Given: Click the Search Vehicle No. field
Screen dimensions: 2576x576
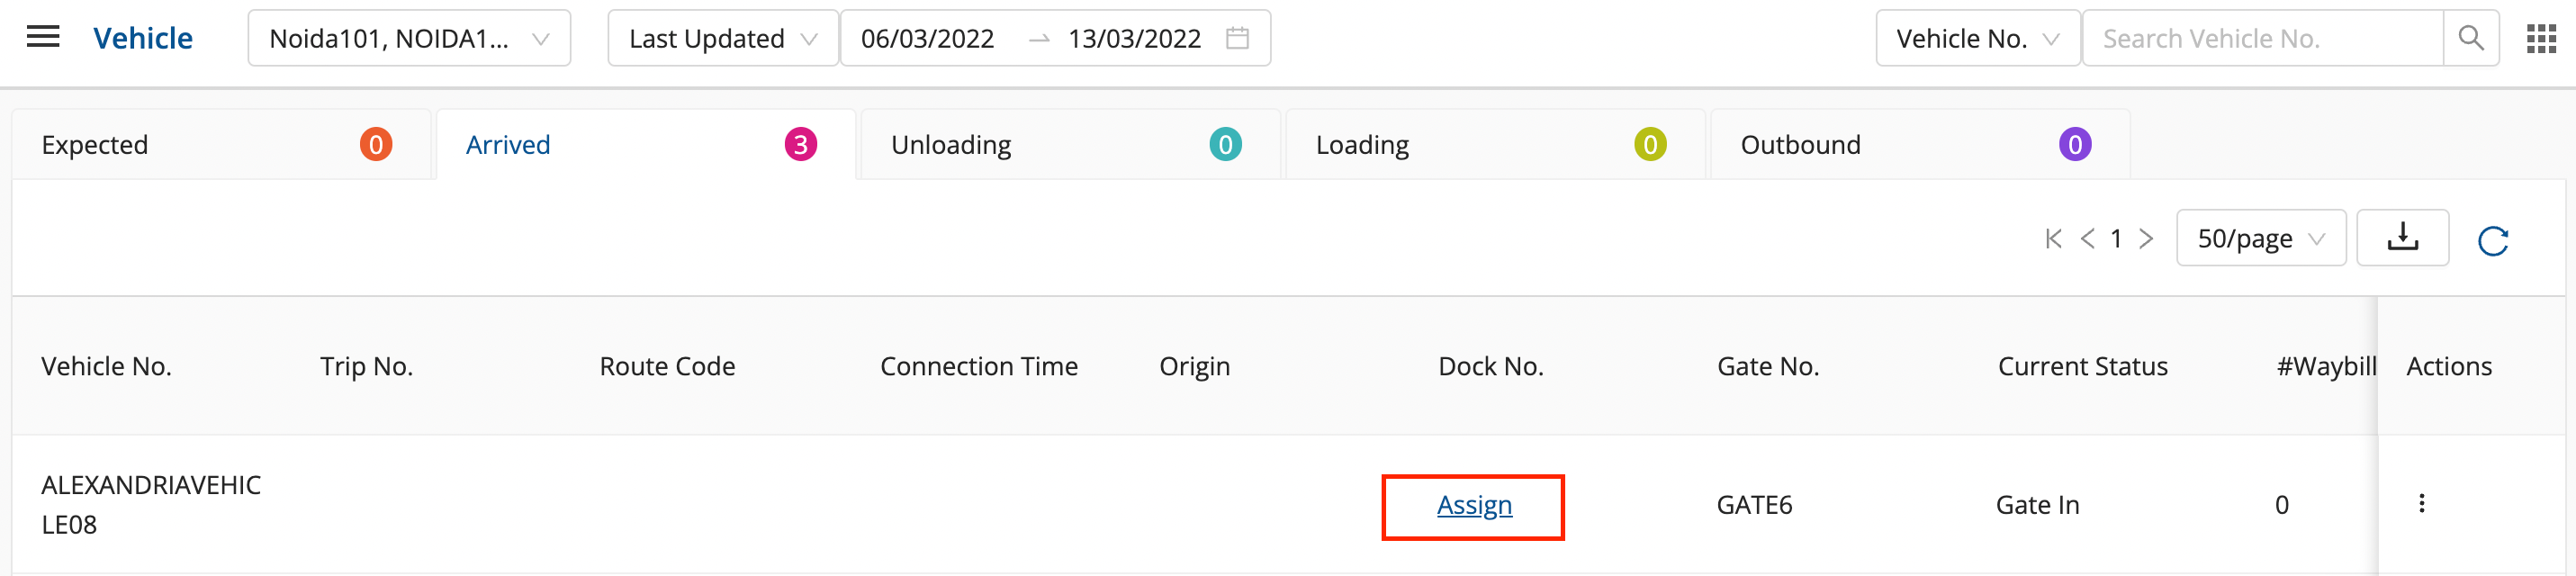Looking at the screenshot, I should pos(2262,38).
